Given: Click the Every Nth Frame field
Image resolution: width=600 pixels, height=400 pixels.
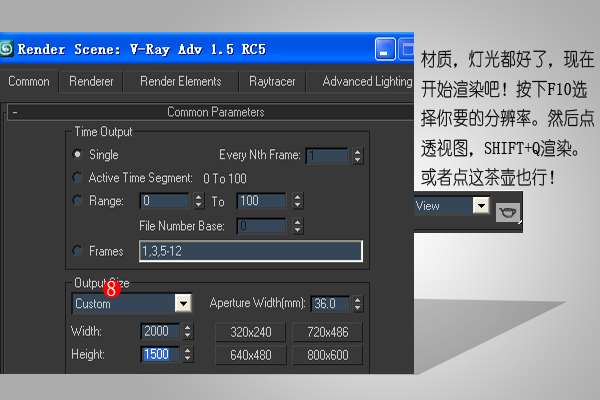Looking at the screenshot, I should click(327, 155).
